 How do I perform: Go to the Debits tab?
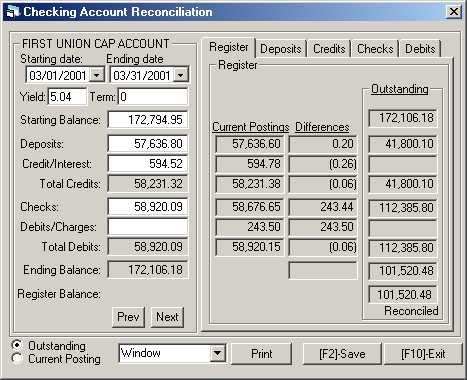(420, 49)
